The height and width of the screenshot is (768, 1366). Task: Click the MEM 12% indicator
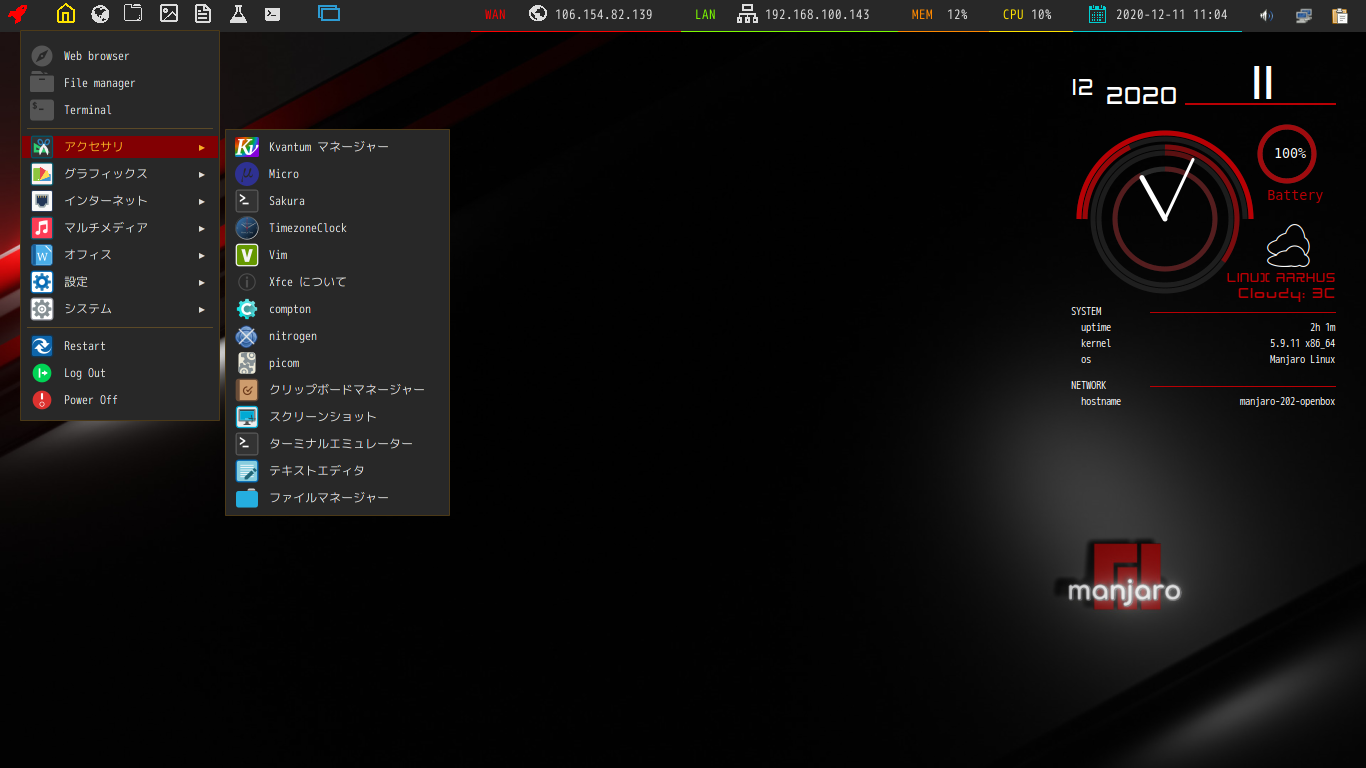940,15
